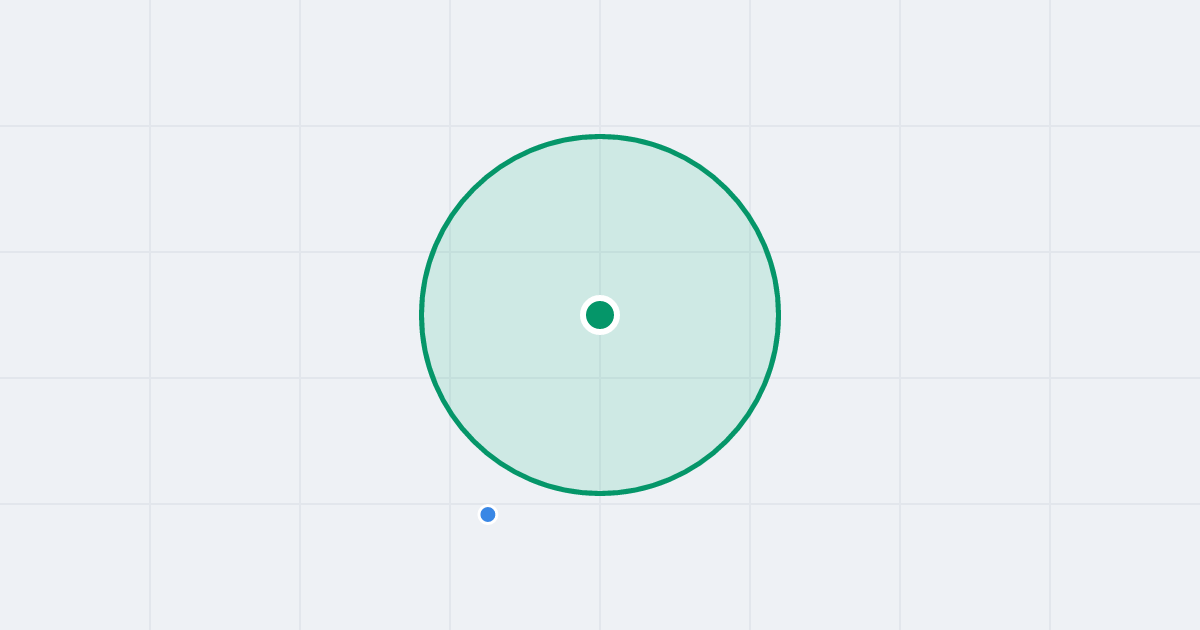The height and width of the screenshot is (630, 1200).
Task: Click the topmost point of the green circle outline
Action: (x=600, y=136)
